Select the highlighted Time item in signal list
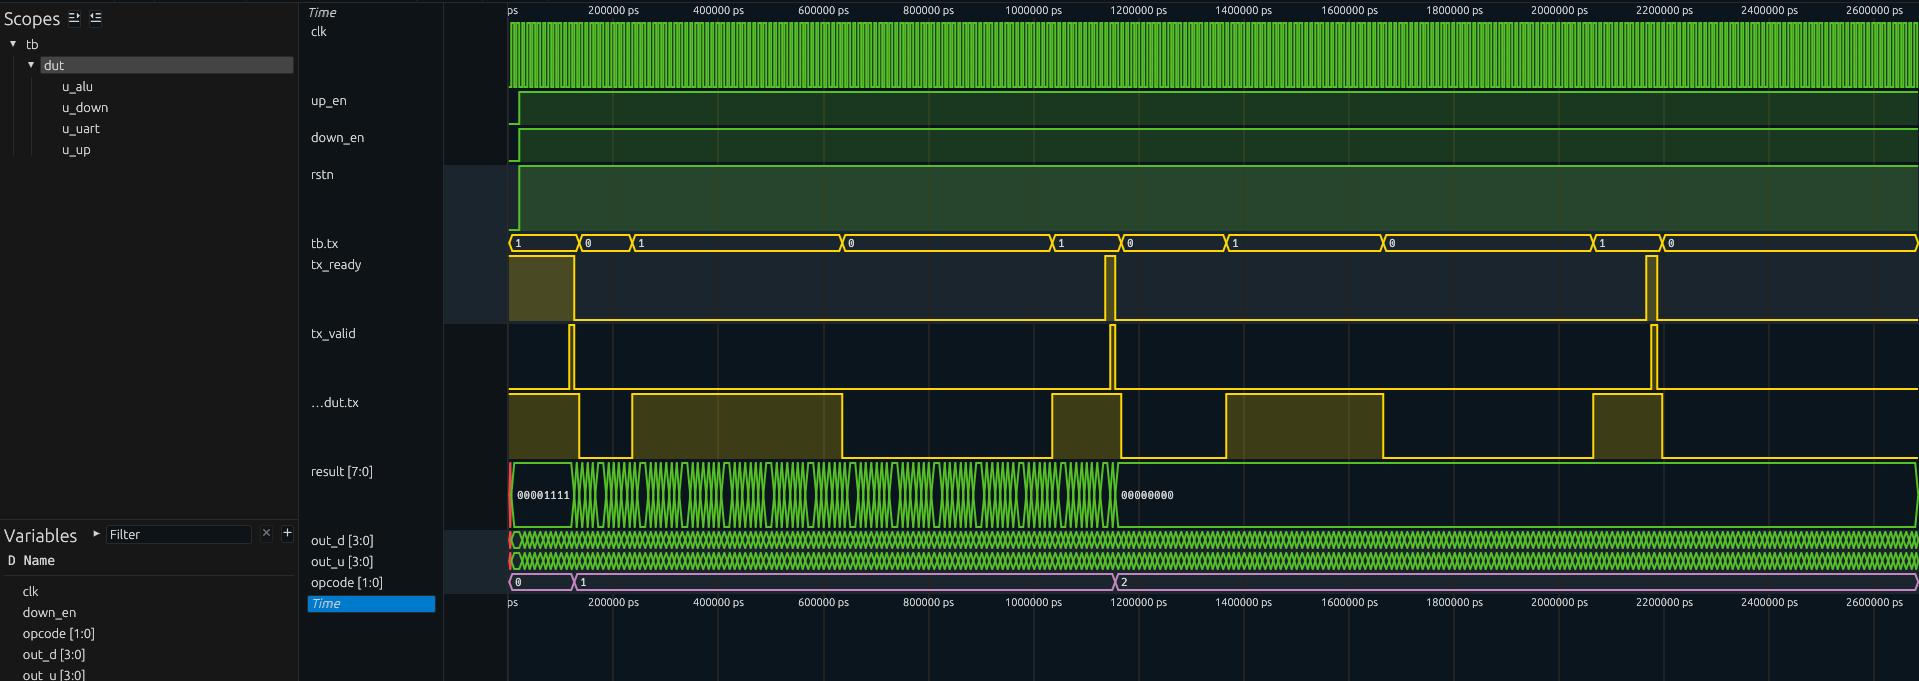 [x=371, y=604]
